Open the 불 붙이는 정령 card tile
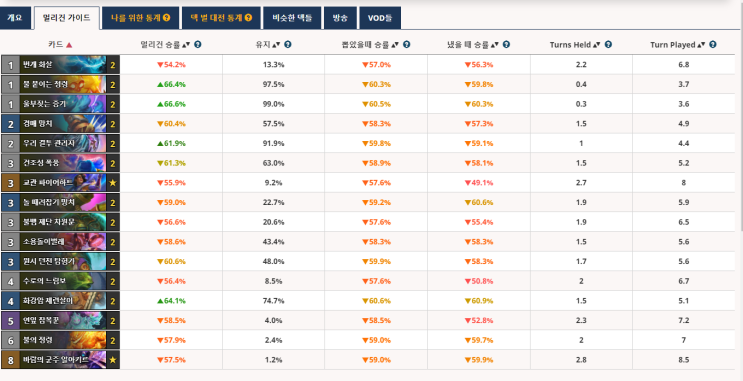This screenshot has height=381, width=743. 60,84
